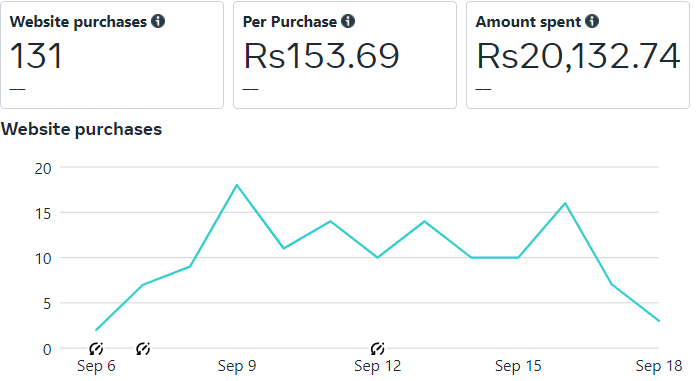
Task: Click the 131 purchases total value
Action: pyautogui.click(x=36, y=56)
